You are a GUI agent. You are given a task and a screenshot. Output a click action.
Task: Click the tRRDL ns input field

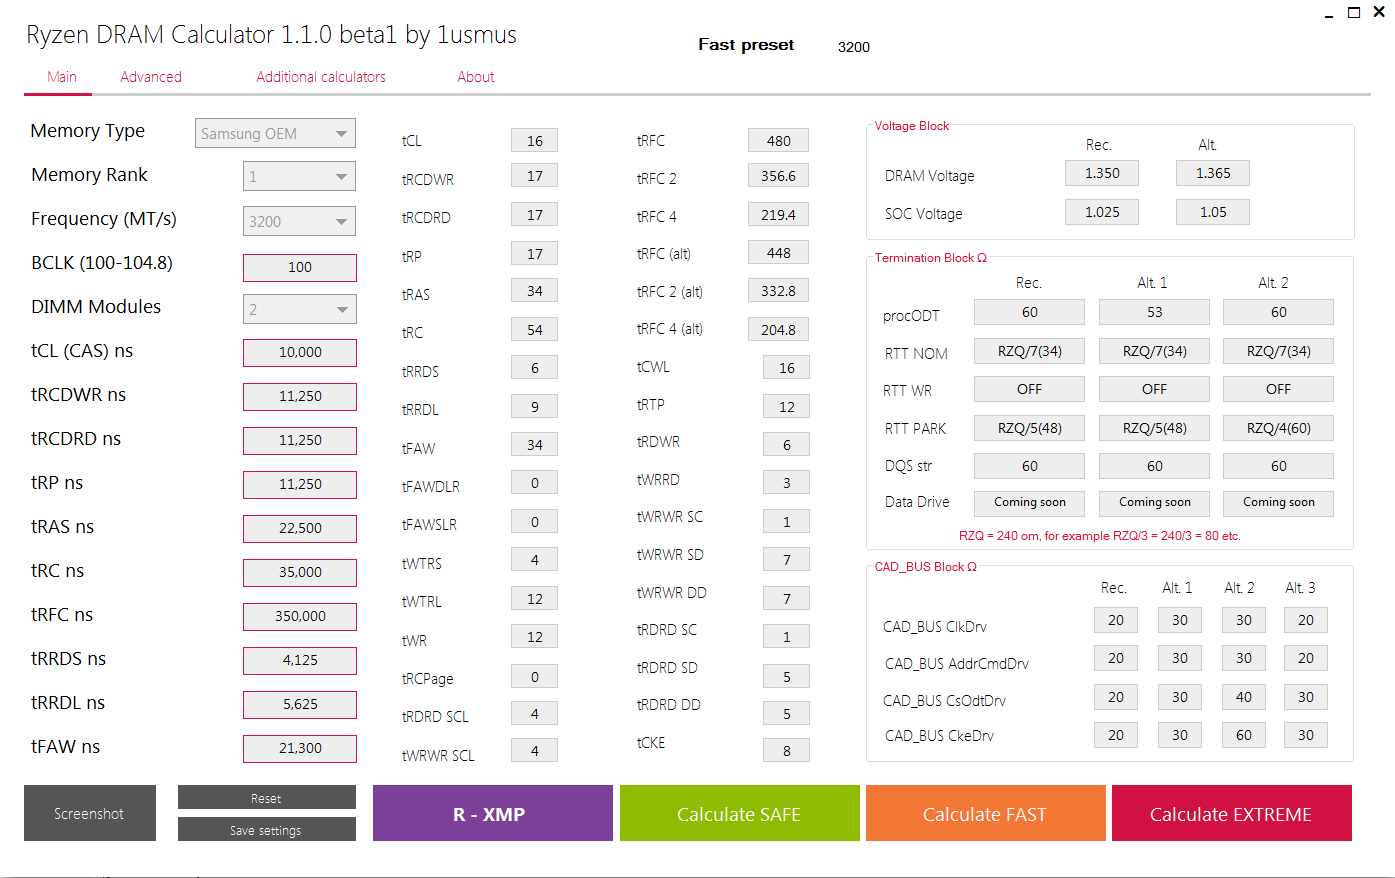(x=300, y=704)
